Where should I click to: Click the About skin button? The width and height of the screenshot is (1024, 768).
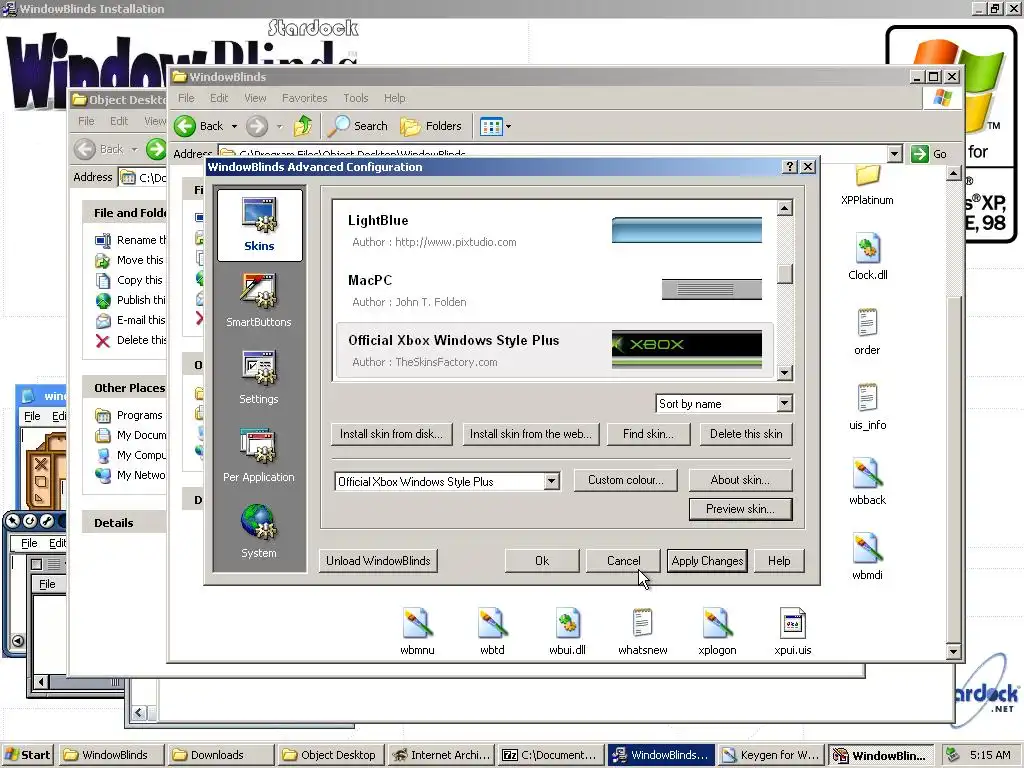(x=741, y=480)
